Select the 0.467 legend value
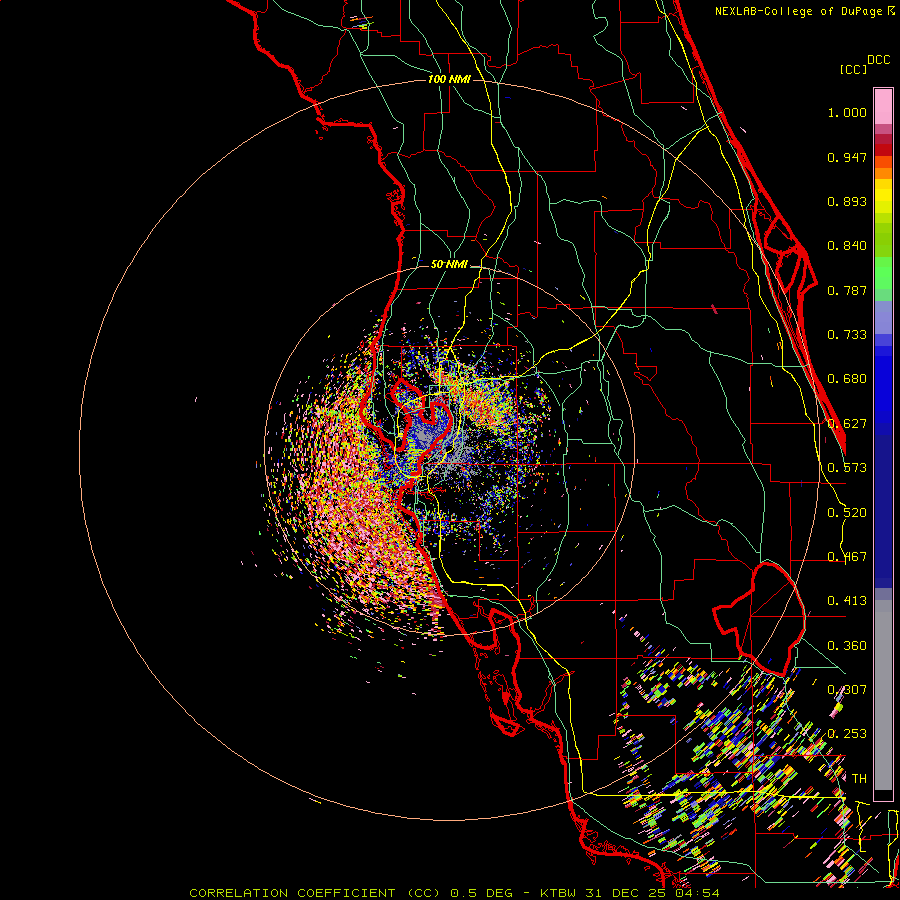The image size is (900, 900). pyautogui.click(x=847, y=557)
